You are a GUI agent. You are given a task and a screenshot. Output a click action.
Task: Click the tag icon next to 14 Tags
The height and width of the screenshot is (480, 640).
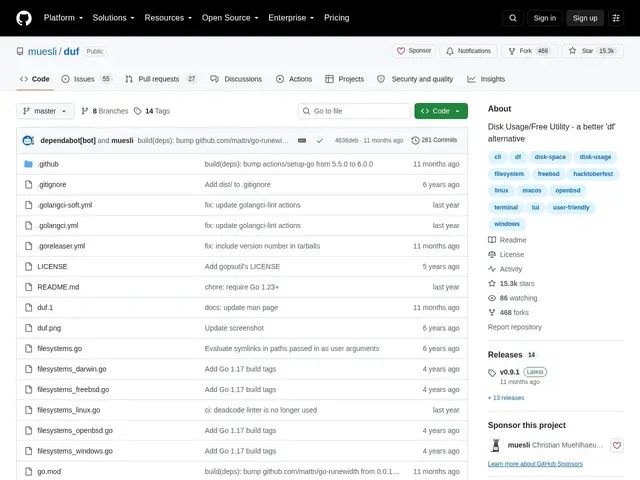click(138, 111)
